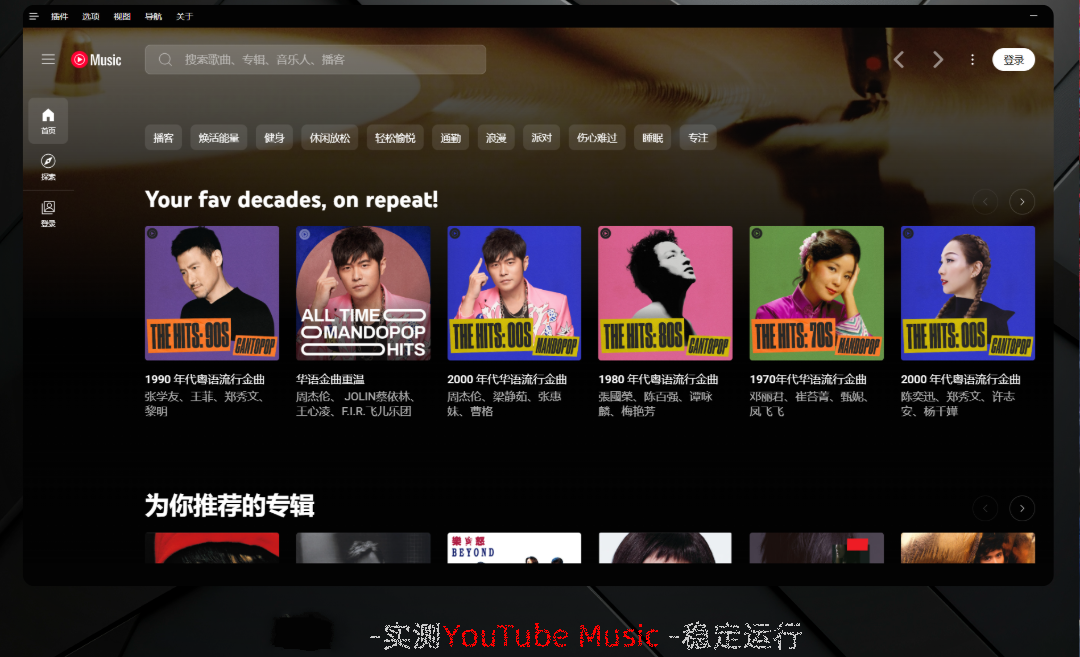Open The Hits: 90s Cantopop playlist cover
1080x657 pixels.
point(212,293)
